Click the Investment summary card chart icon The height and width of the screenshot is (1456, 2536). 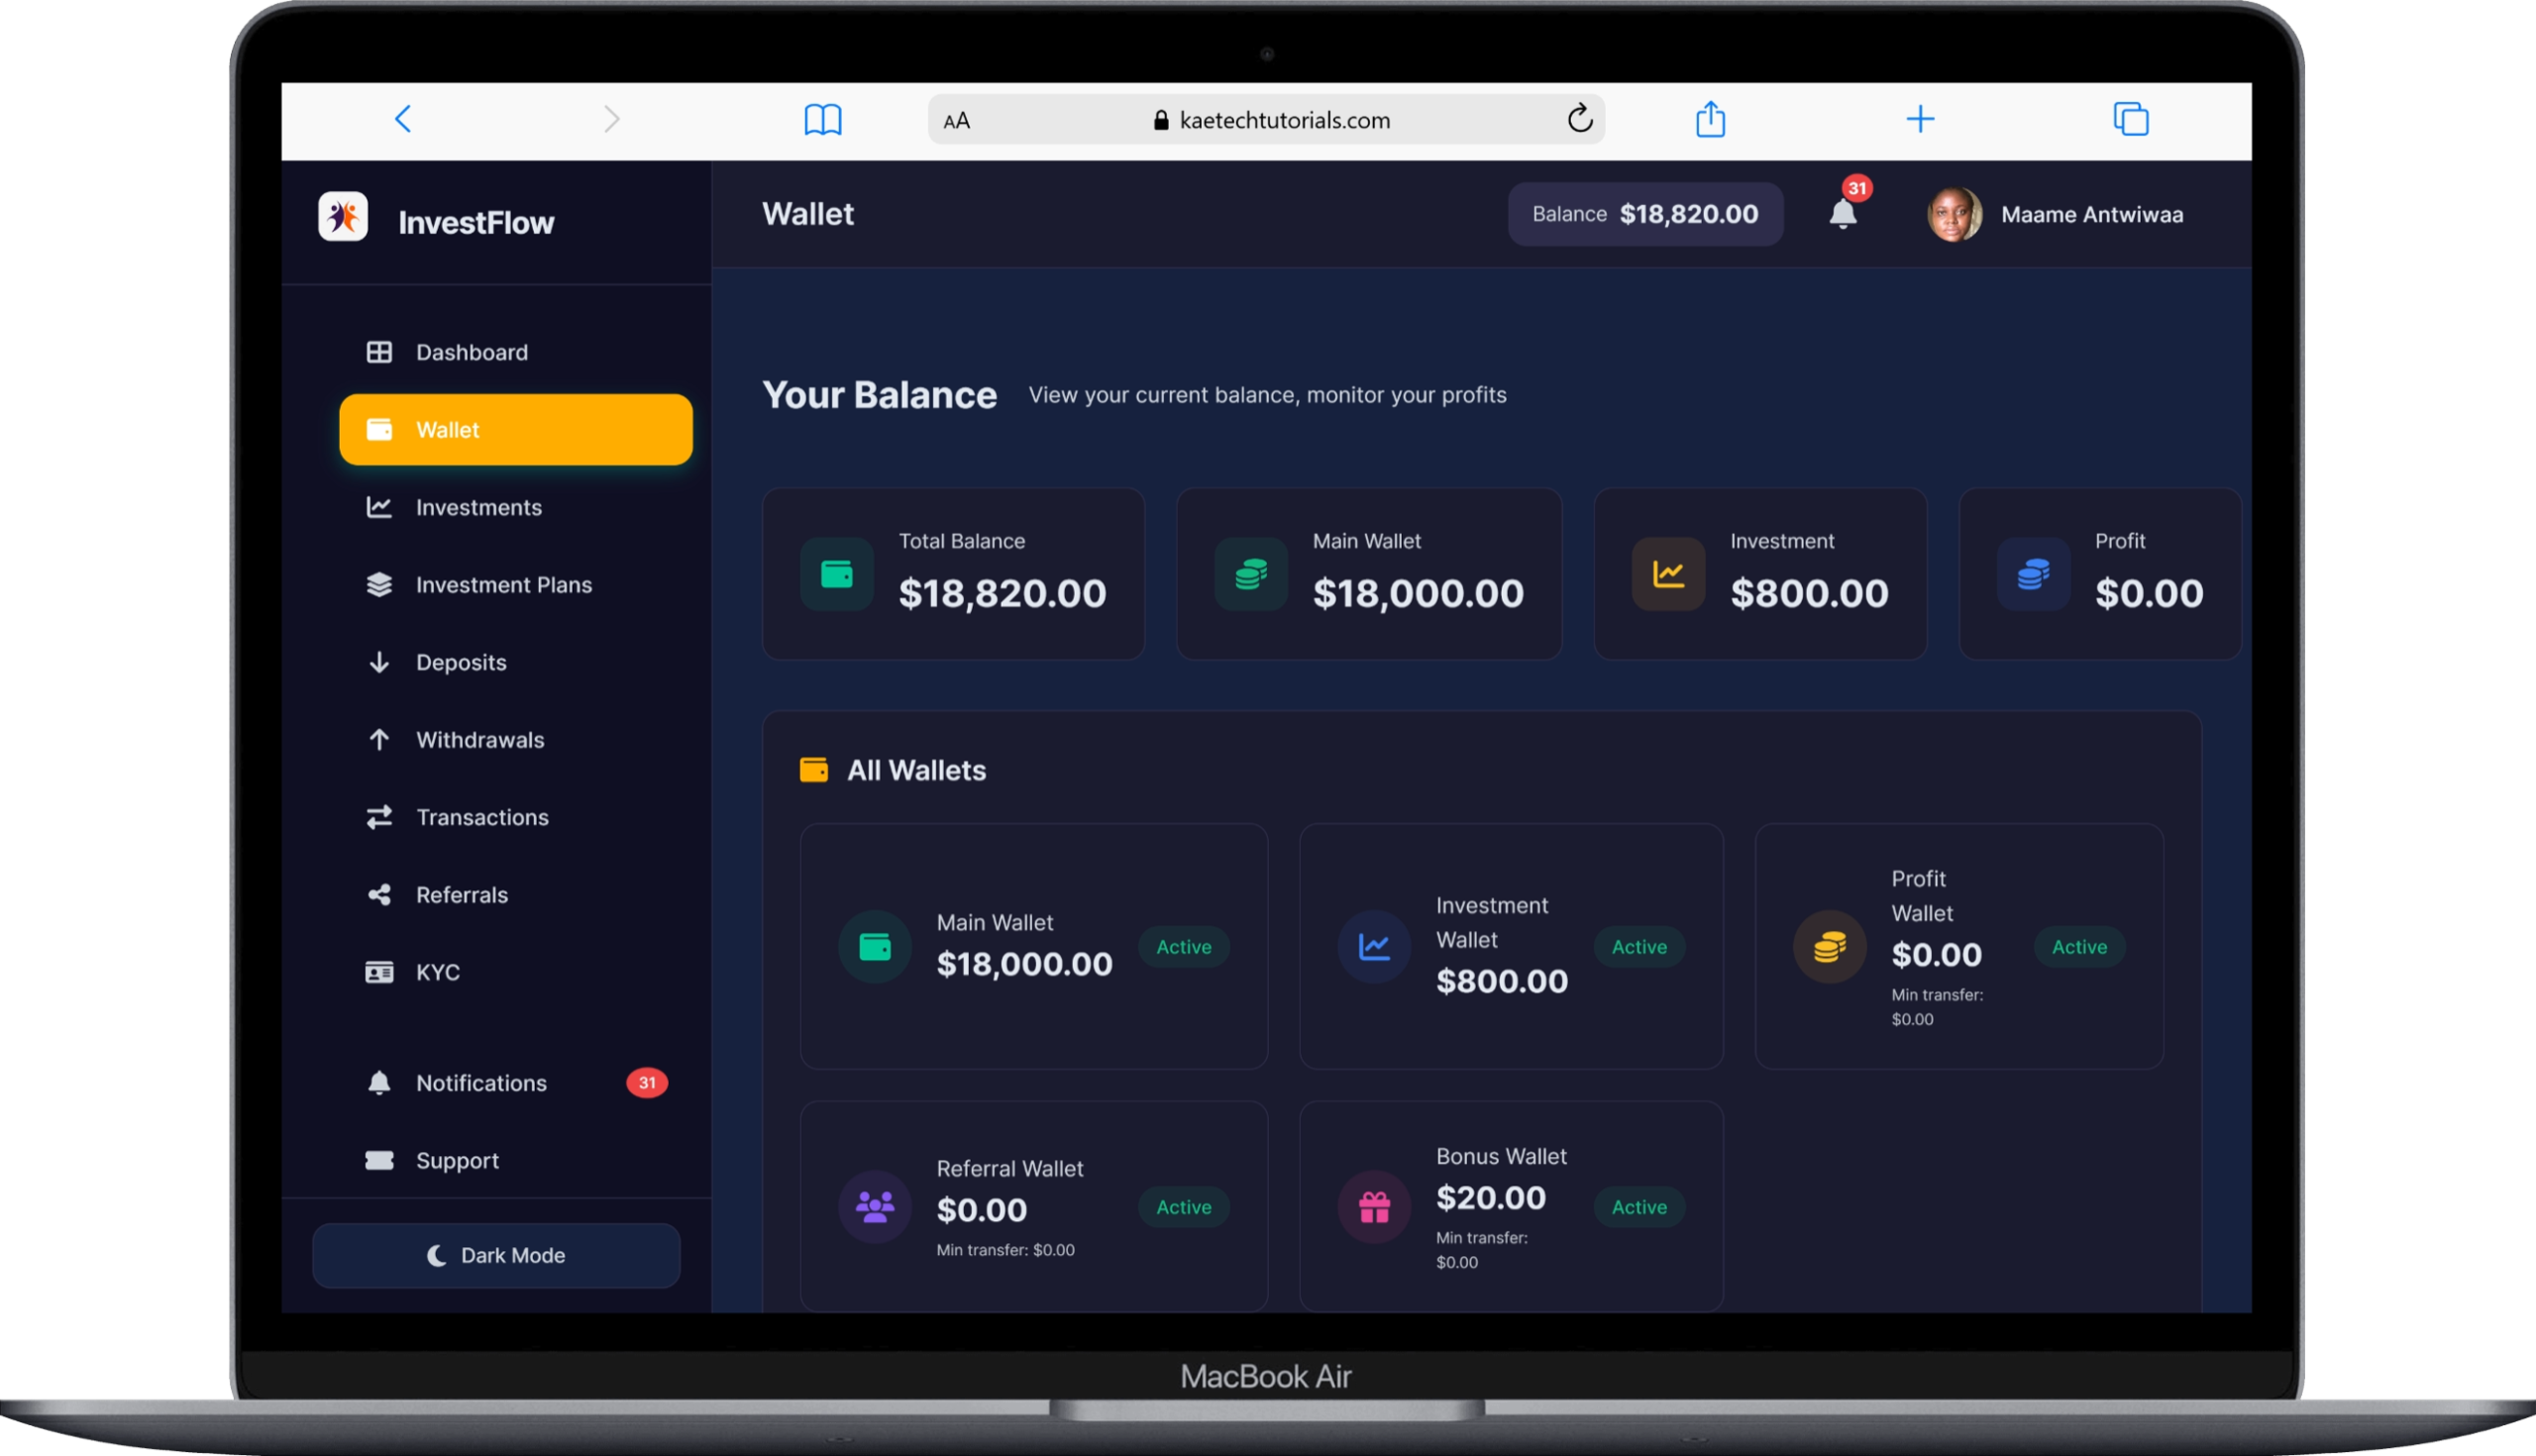1668,574
